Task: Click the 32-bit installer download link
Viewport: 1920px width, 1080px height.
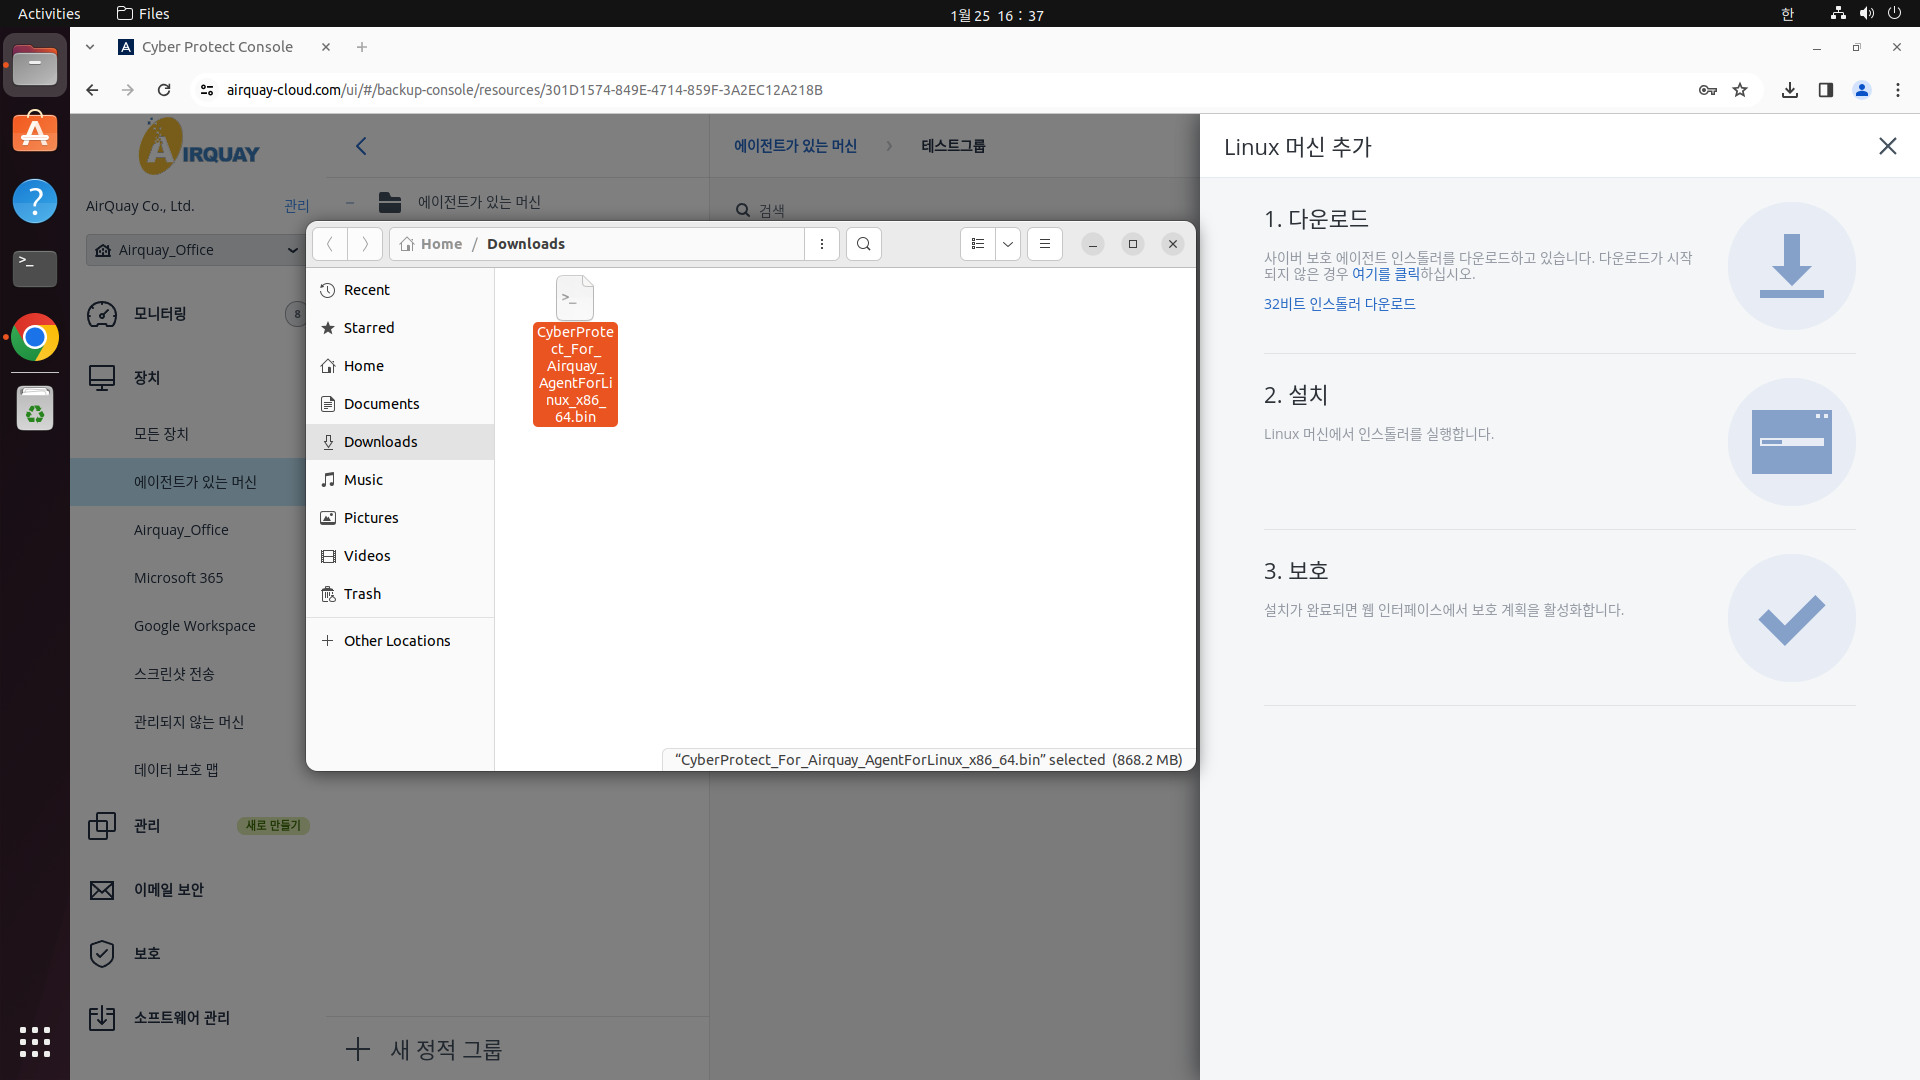Action: point(1339,304)
